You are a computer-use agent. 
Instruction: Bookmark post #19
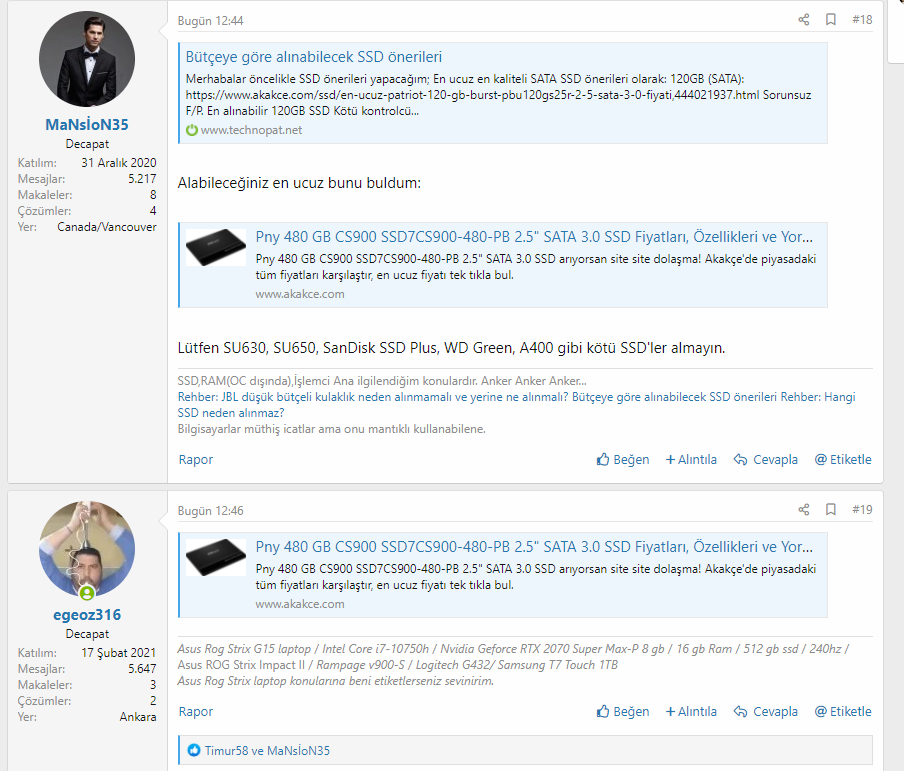[x=831, y=509]
